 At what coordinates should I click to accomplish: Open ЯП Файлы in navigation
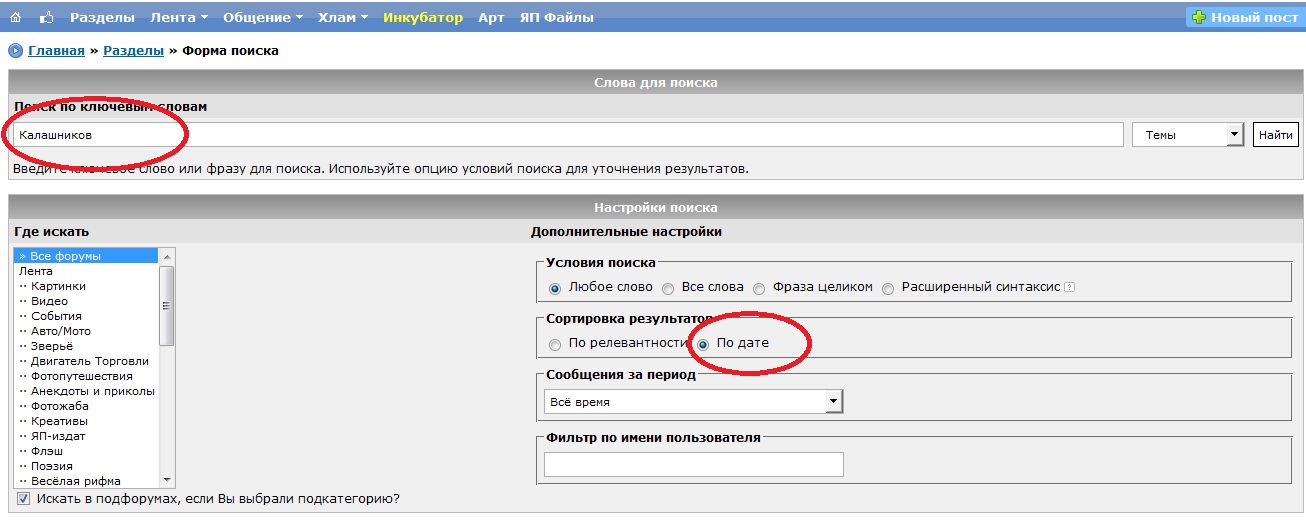(556, 17)
